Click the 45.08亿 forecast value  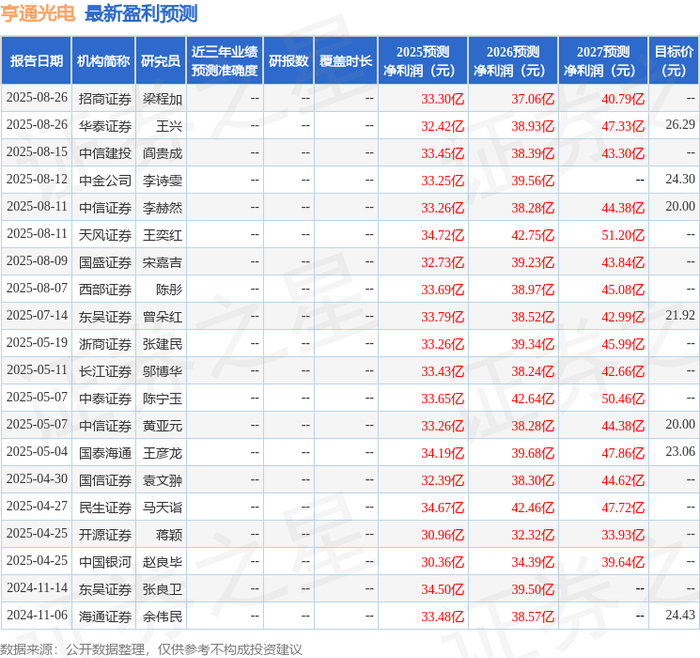click(x=623, y=289)
